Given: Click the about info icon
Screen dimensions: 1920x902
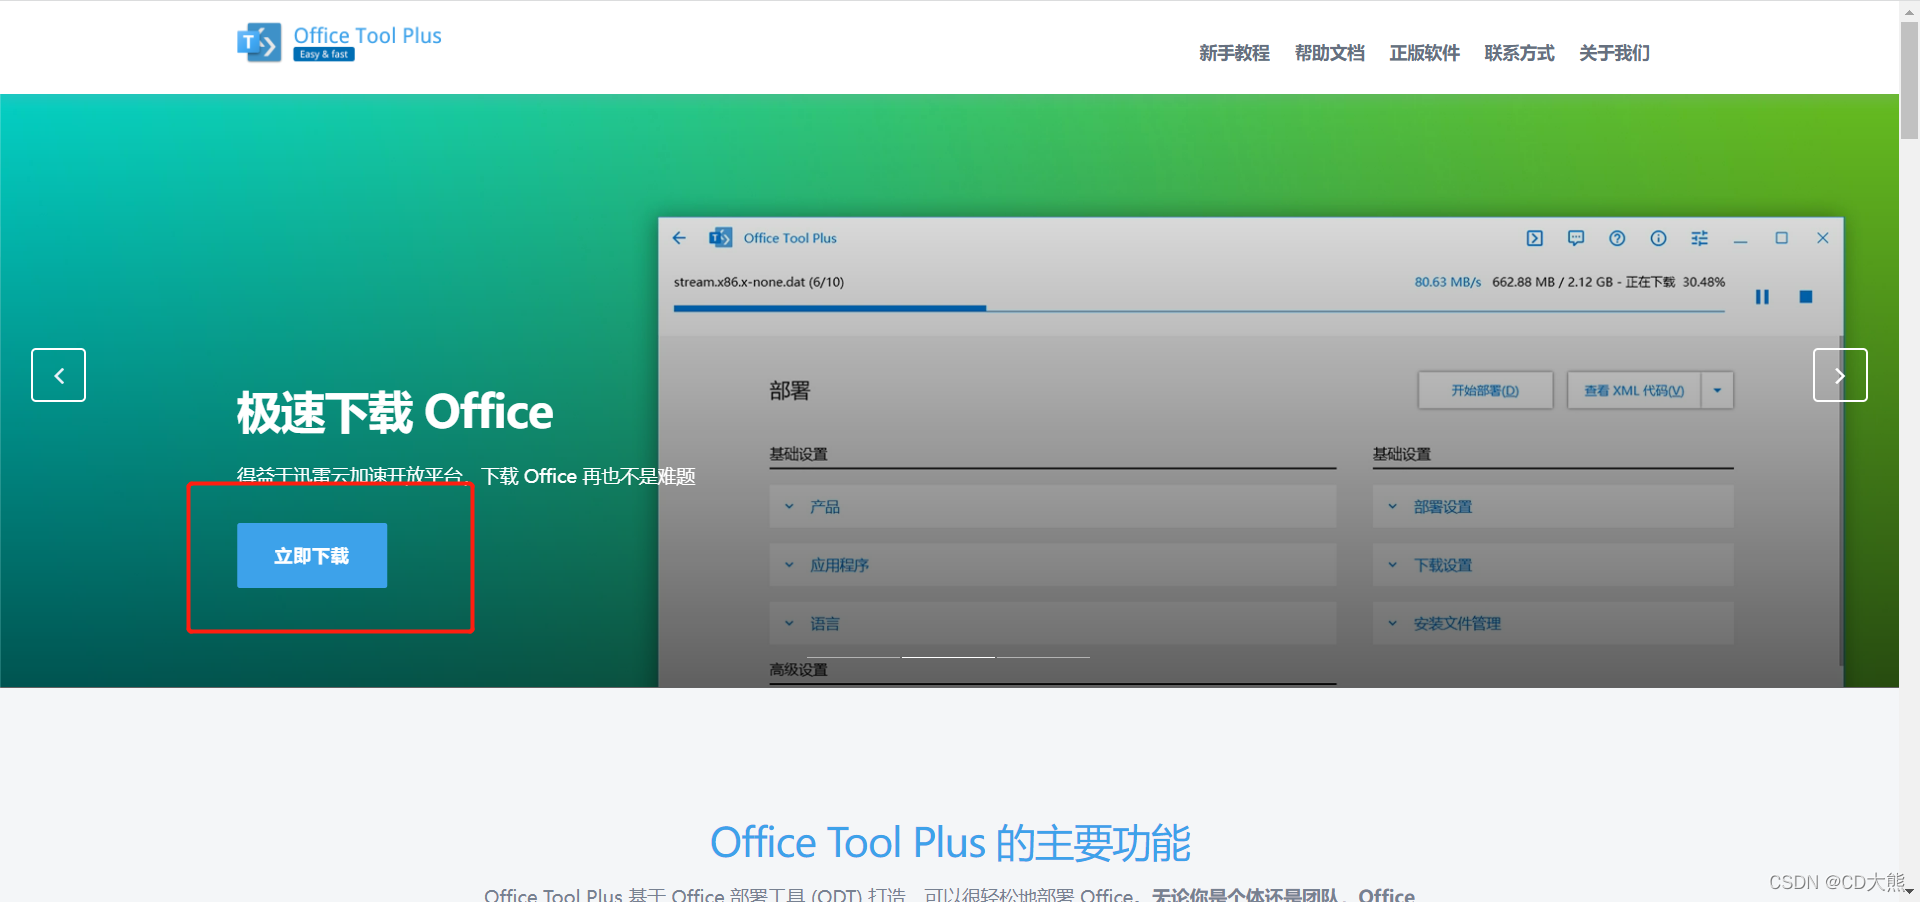Looking at the screenshot, I should [x=1658, y=238].
